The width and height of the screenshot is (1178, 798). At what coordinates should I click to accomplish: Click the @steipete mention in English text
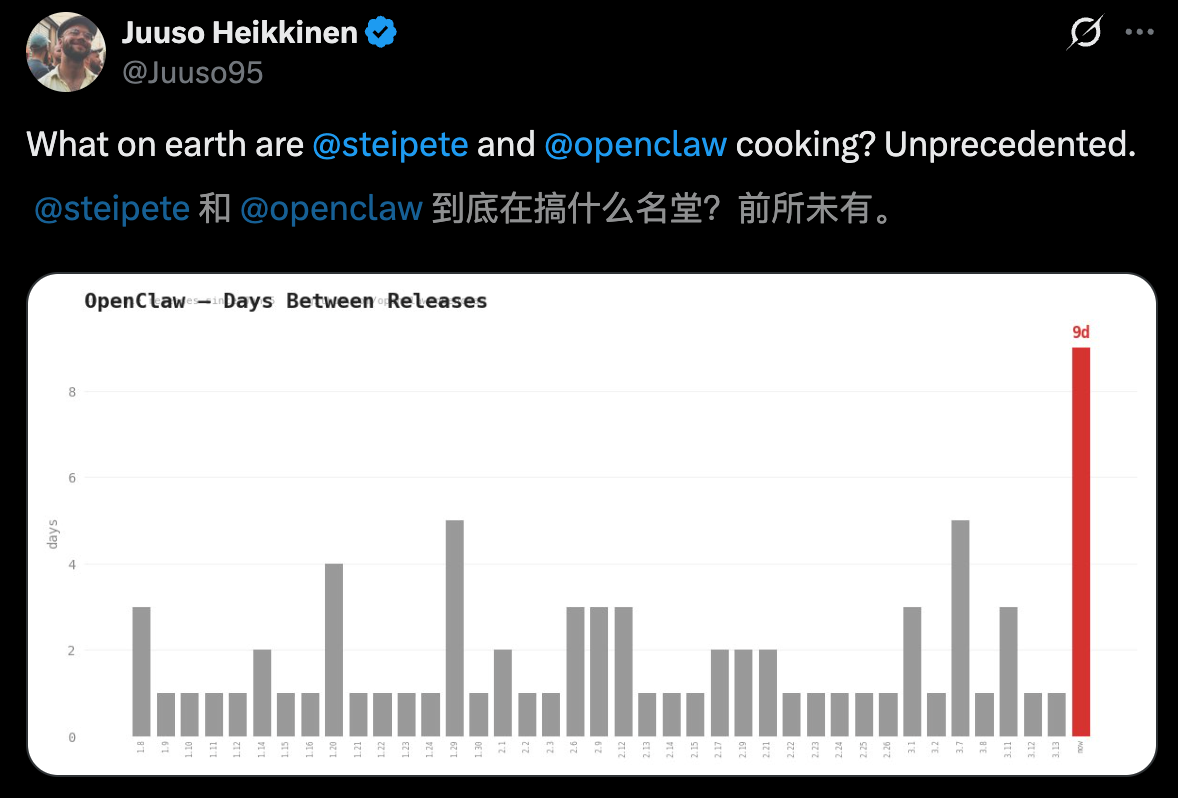click(x=390, y=145)
